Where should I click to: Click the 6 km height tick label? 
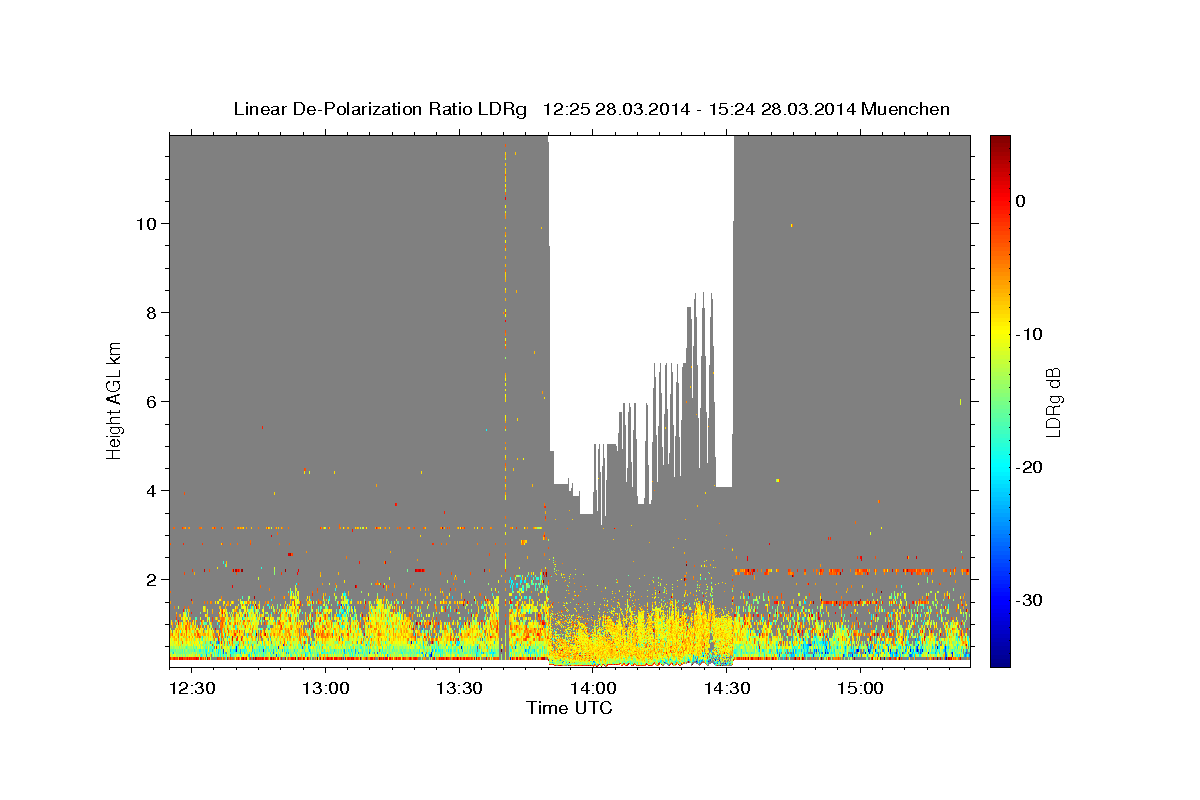click(149, 401)
